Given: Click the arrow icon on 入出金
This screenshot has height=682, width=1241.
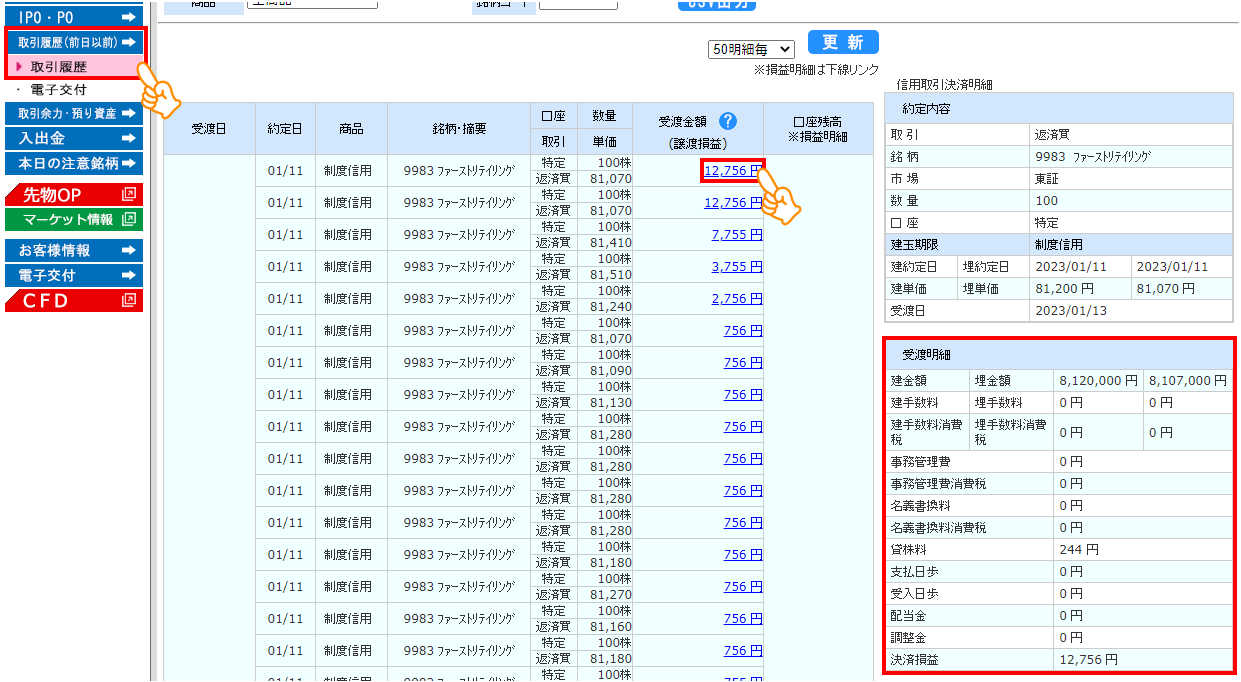Looking at the screenshot, I should tap(128, 138).
